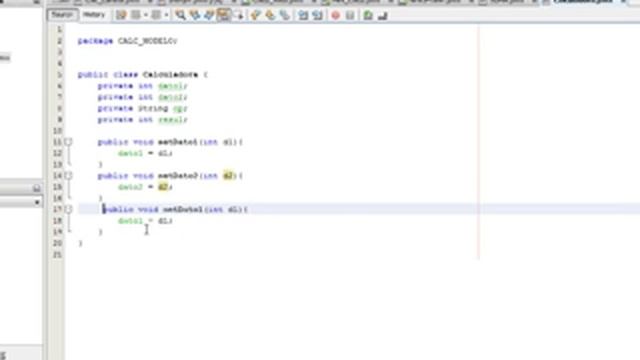Click setDato1 method signature on line 11

click(x=170, y=142)
